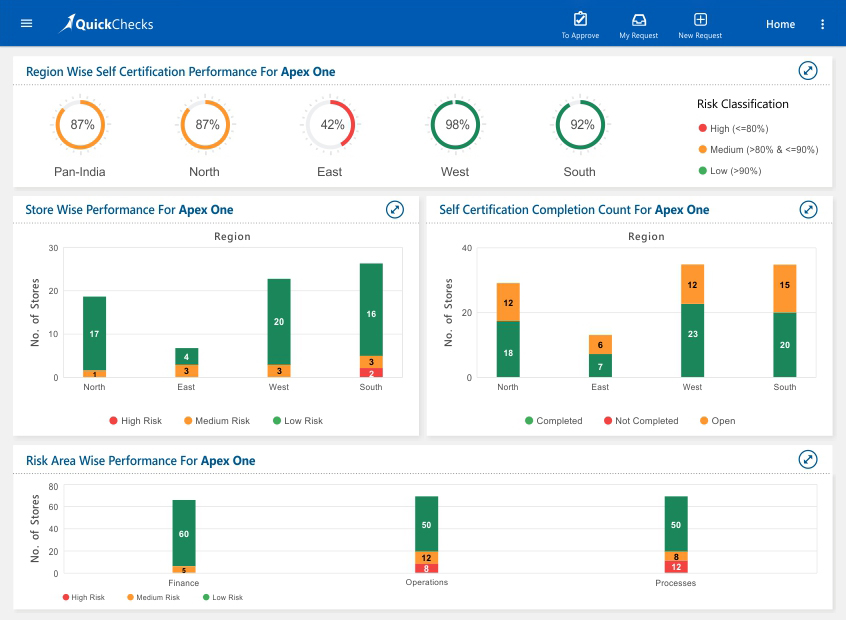This screenshot has height=620, width=846.
Task: Click South low-risk bar showing 16 stores
Action: [371, 310]
